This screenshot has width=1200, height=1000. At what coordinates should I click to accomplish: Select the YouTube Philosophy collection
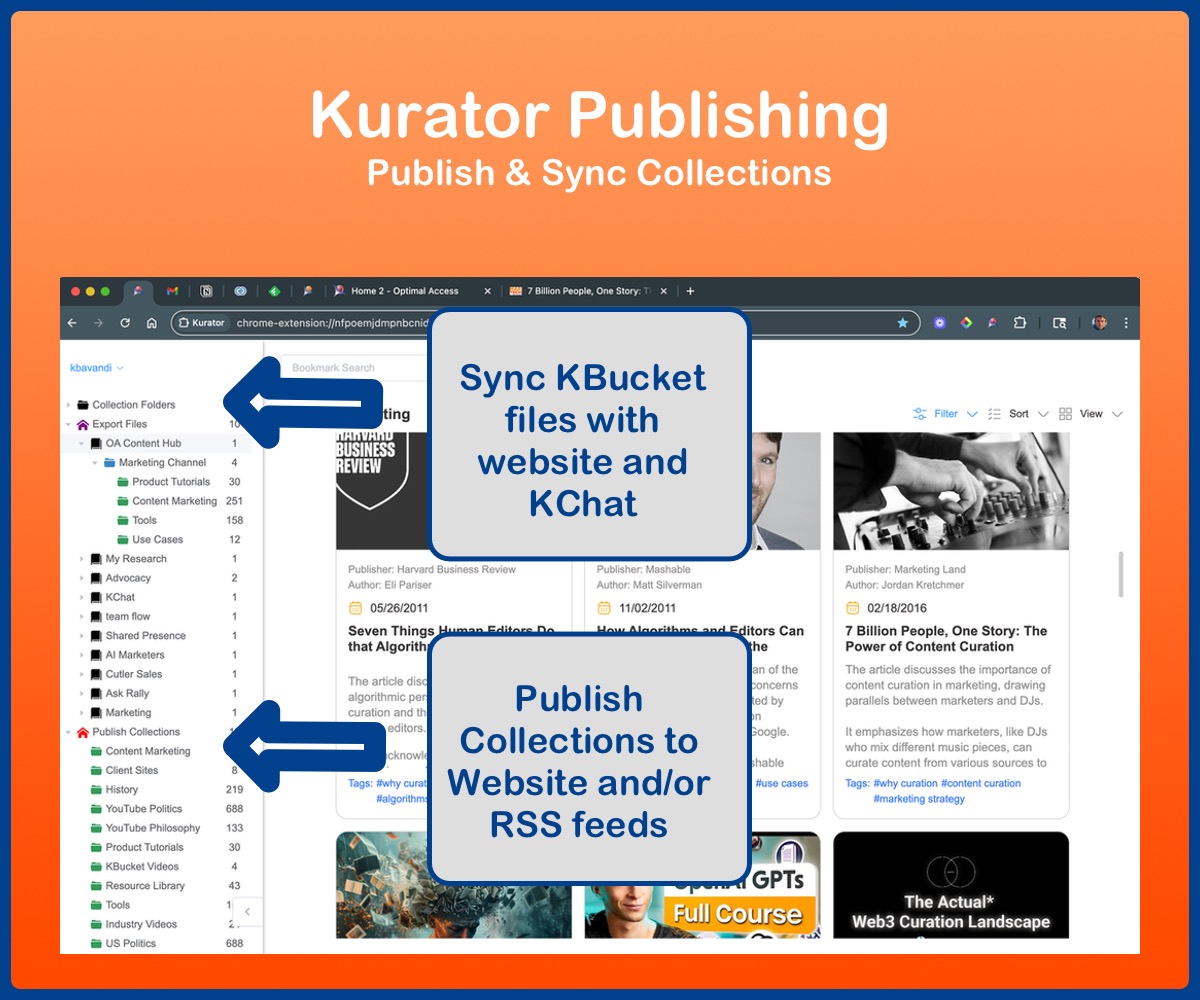[x=152, y=828]
